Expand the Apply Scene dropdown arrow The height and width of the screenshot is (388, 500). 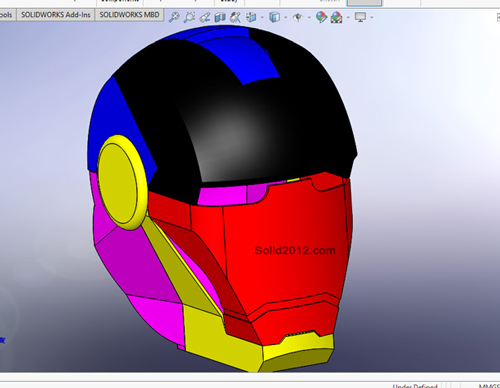pos(348,17)
